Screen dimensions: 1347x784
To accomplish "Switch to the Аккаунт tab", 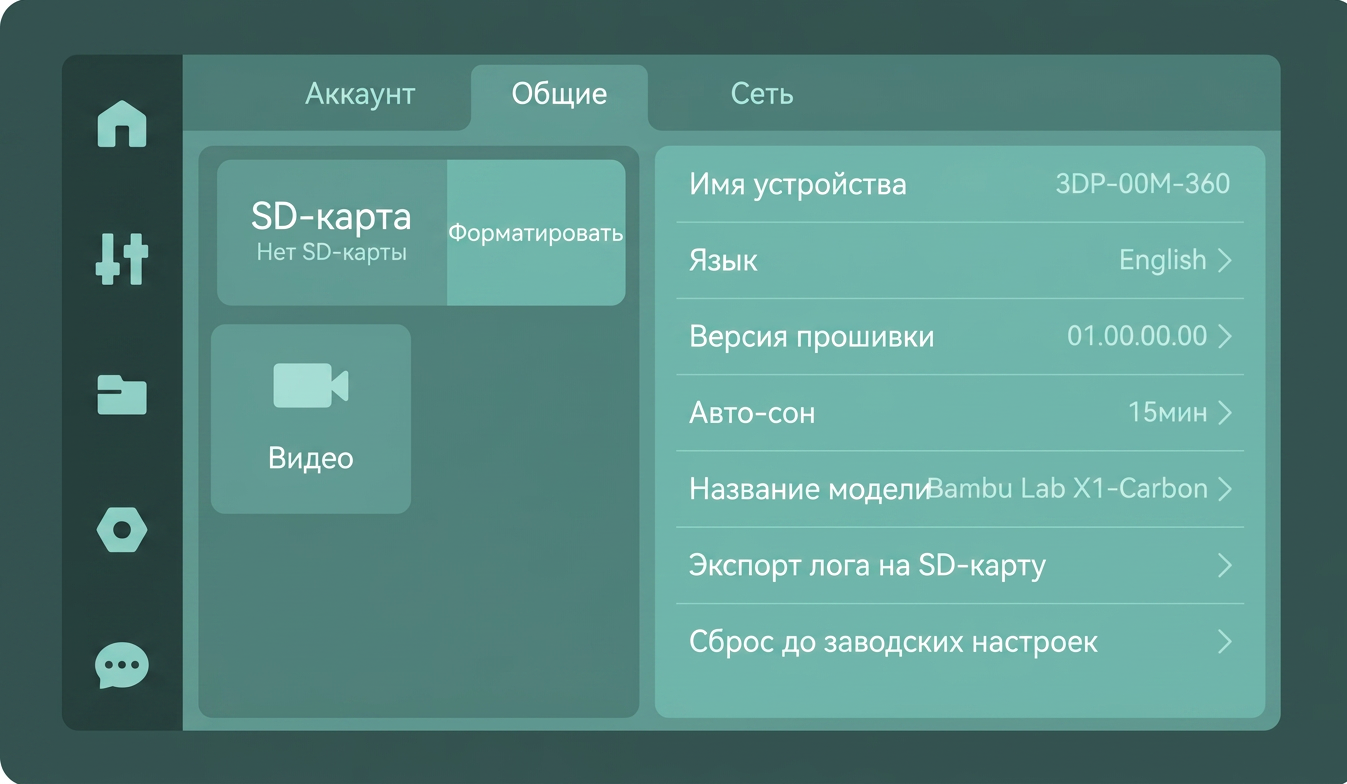I will tap(360, 94).
